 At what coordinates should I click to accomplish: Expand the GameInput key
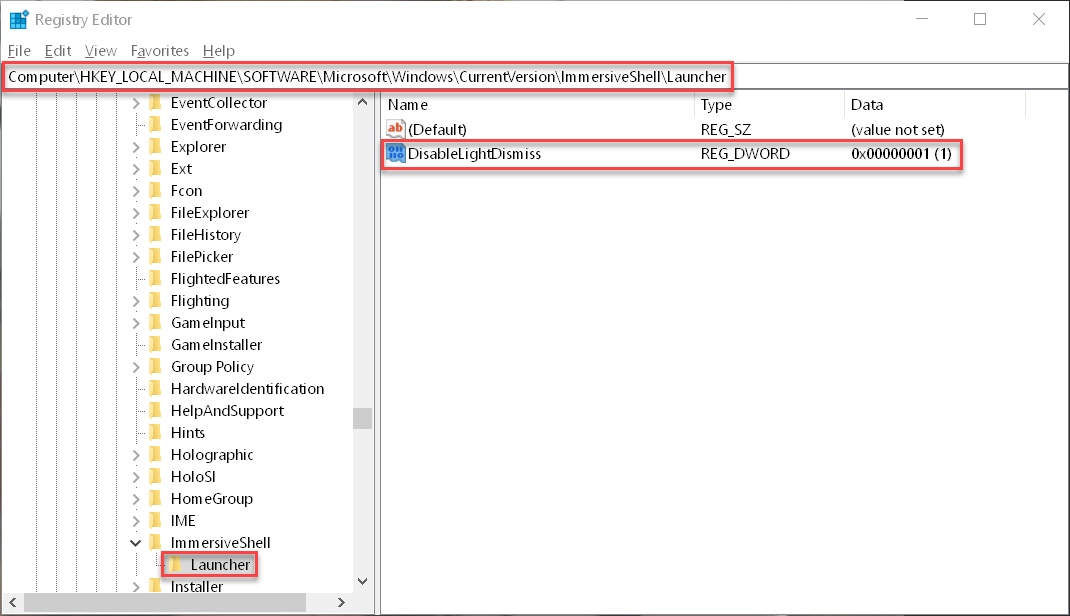tap(136, 323)
